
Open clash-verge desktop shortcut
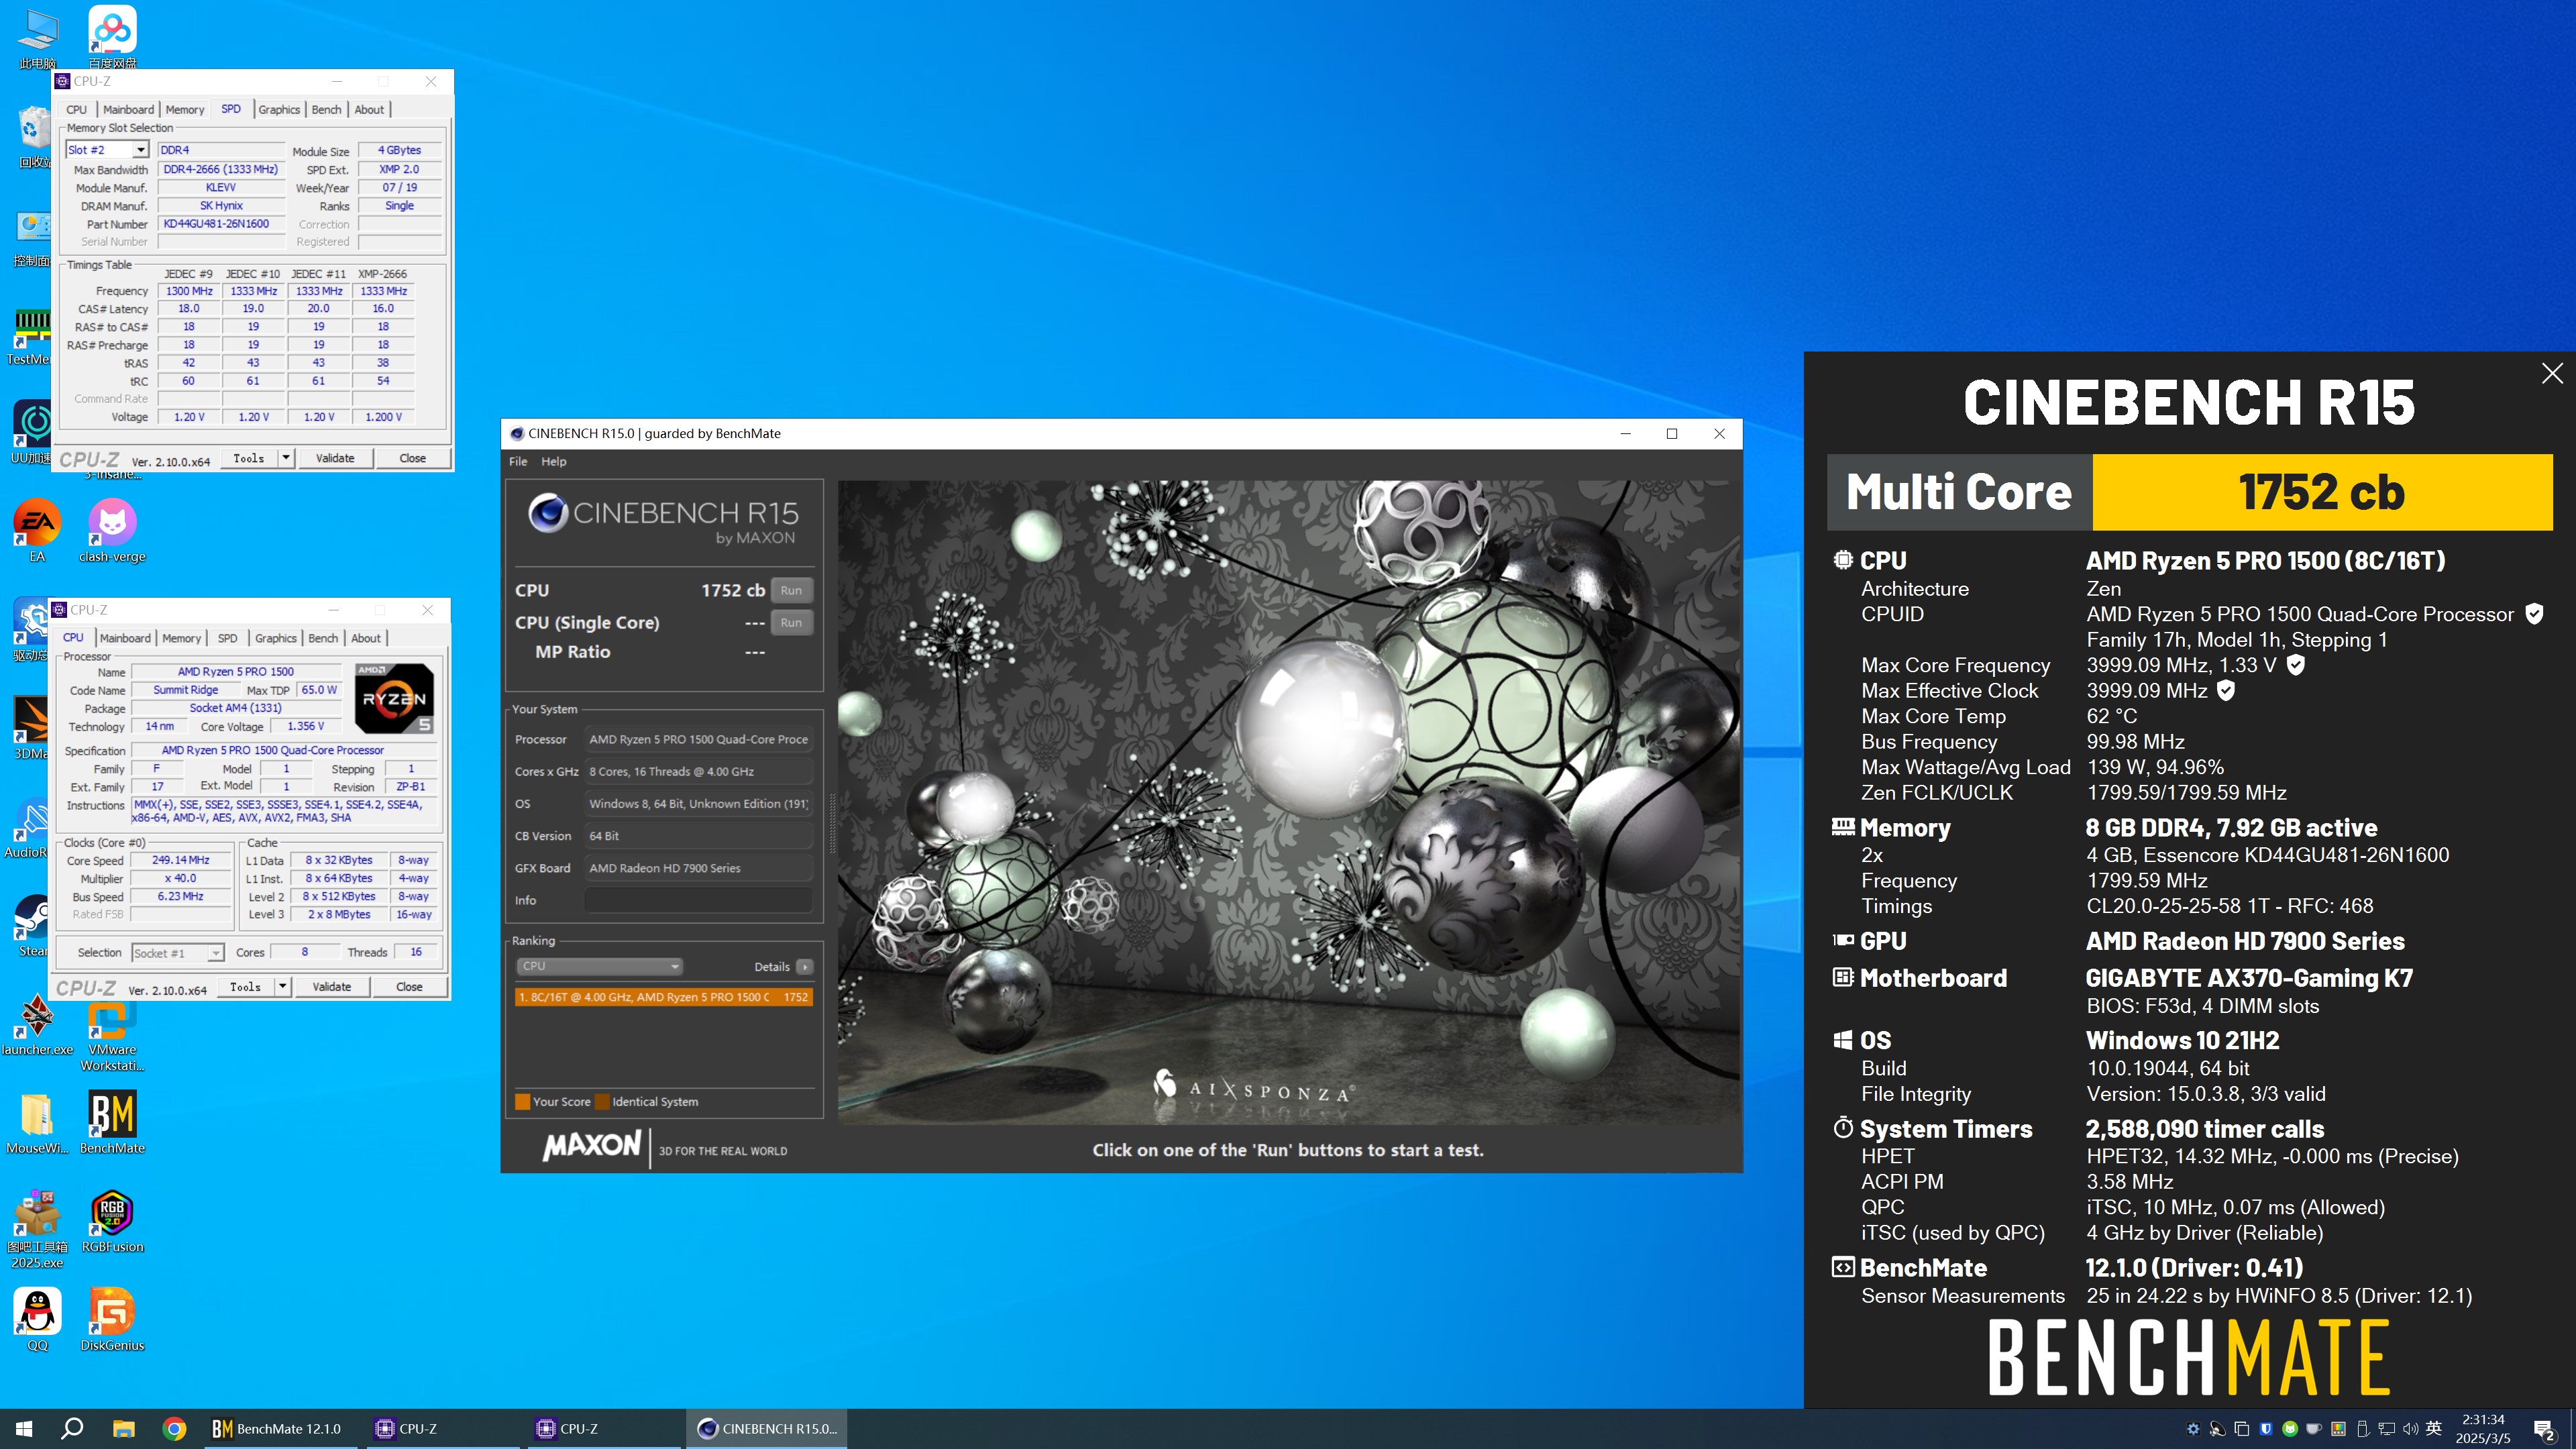coord(112,530)
